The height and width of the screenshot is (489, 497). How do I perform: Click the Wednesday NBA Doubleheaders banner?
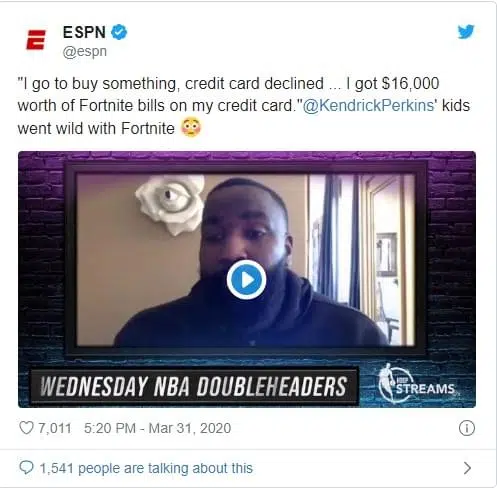point(194,386)
